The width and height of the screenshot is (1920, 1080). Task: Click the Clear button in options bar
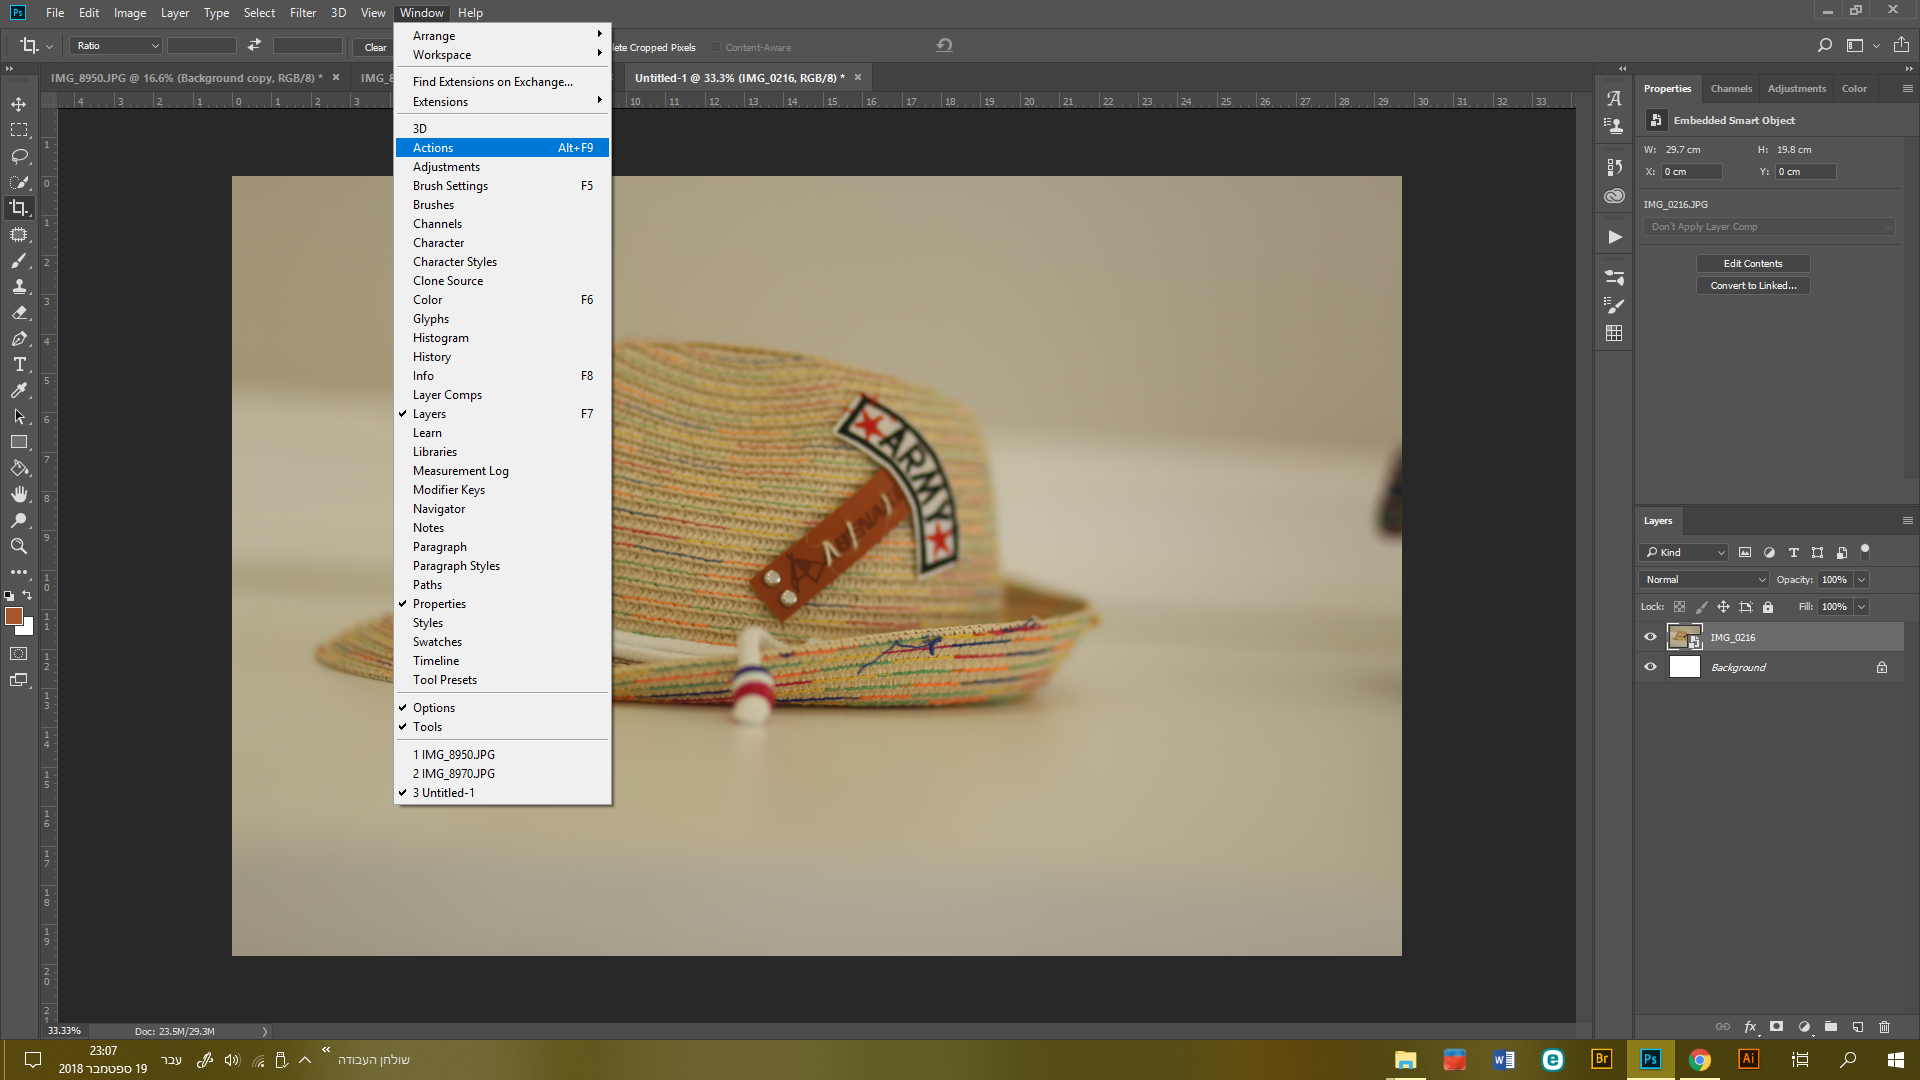click(x=375, y=47)
